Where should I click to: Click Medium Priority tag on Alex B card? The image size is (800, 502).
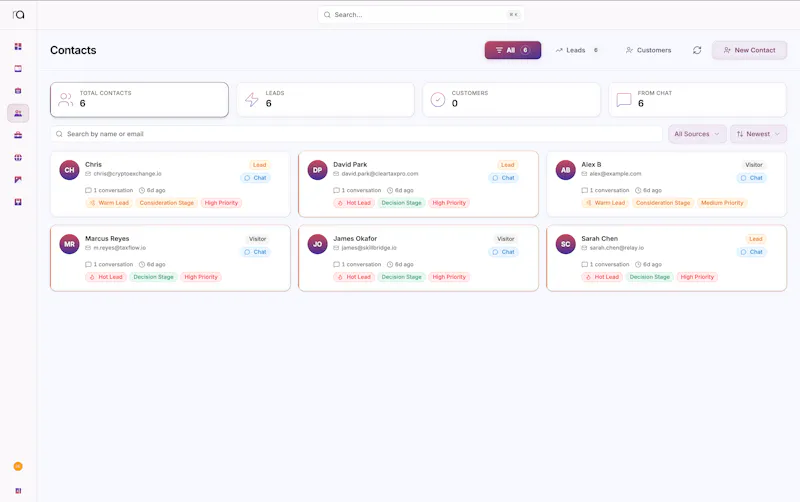(x=722, y=203)
